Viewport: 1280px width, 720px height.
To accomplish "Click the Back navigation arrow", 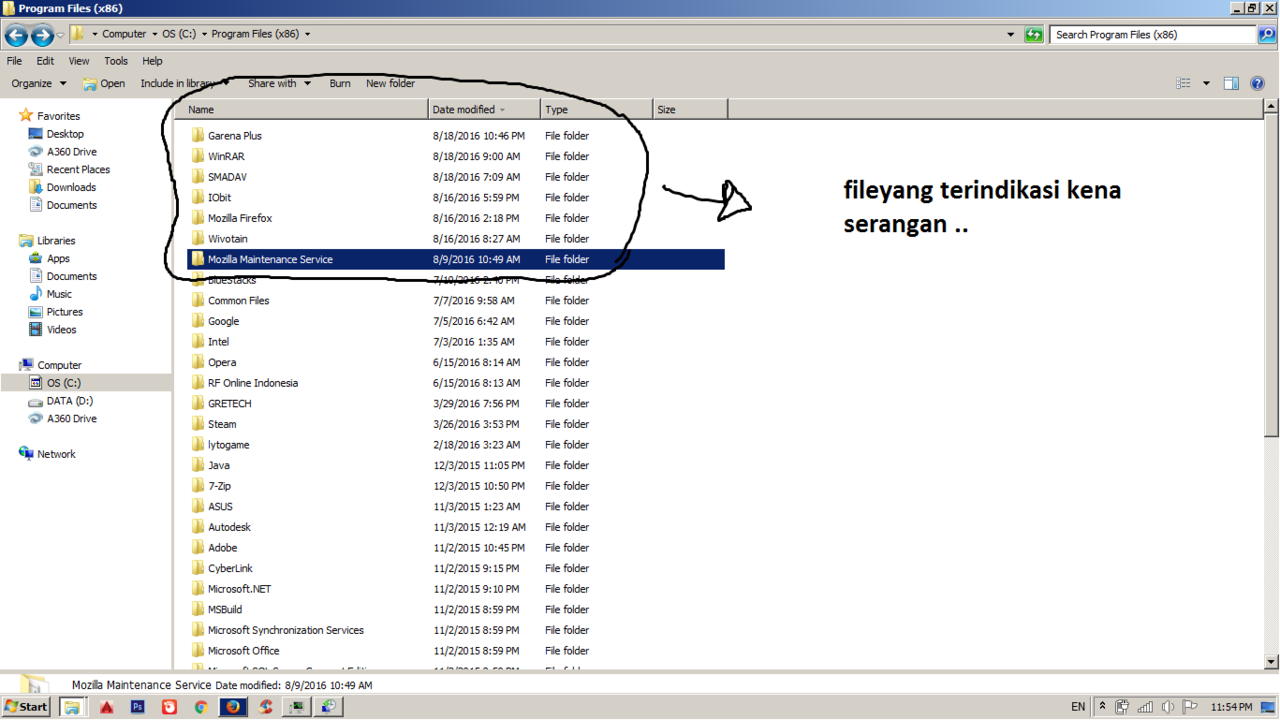I will [16, 35].
